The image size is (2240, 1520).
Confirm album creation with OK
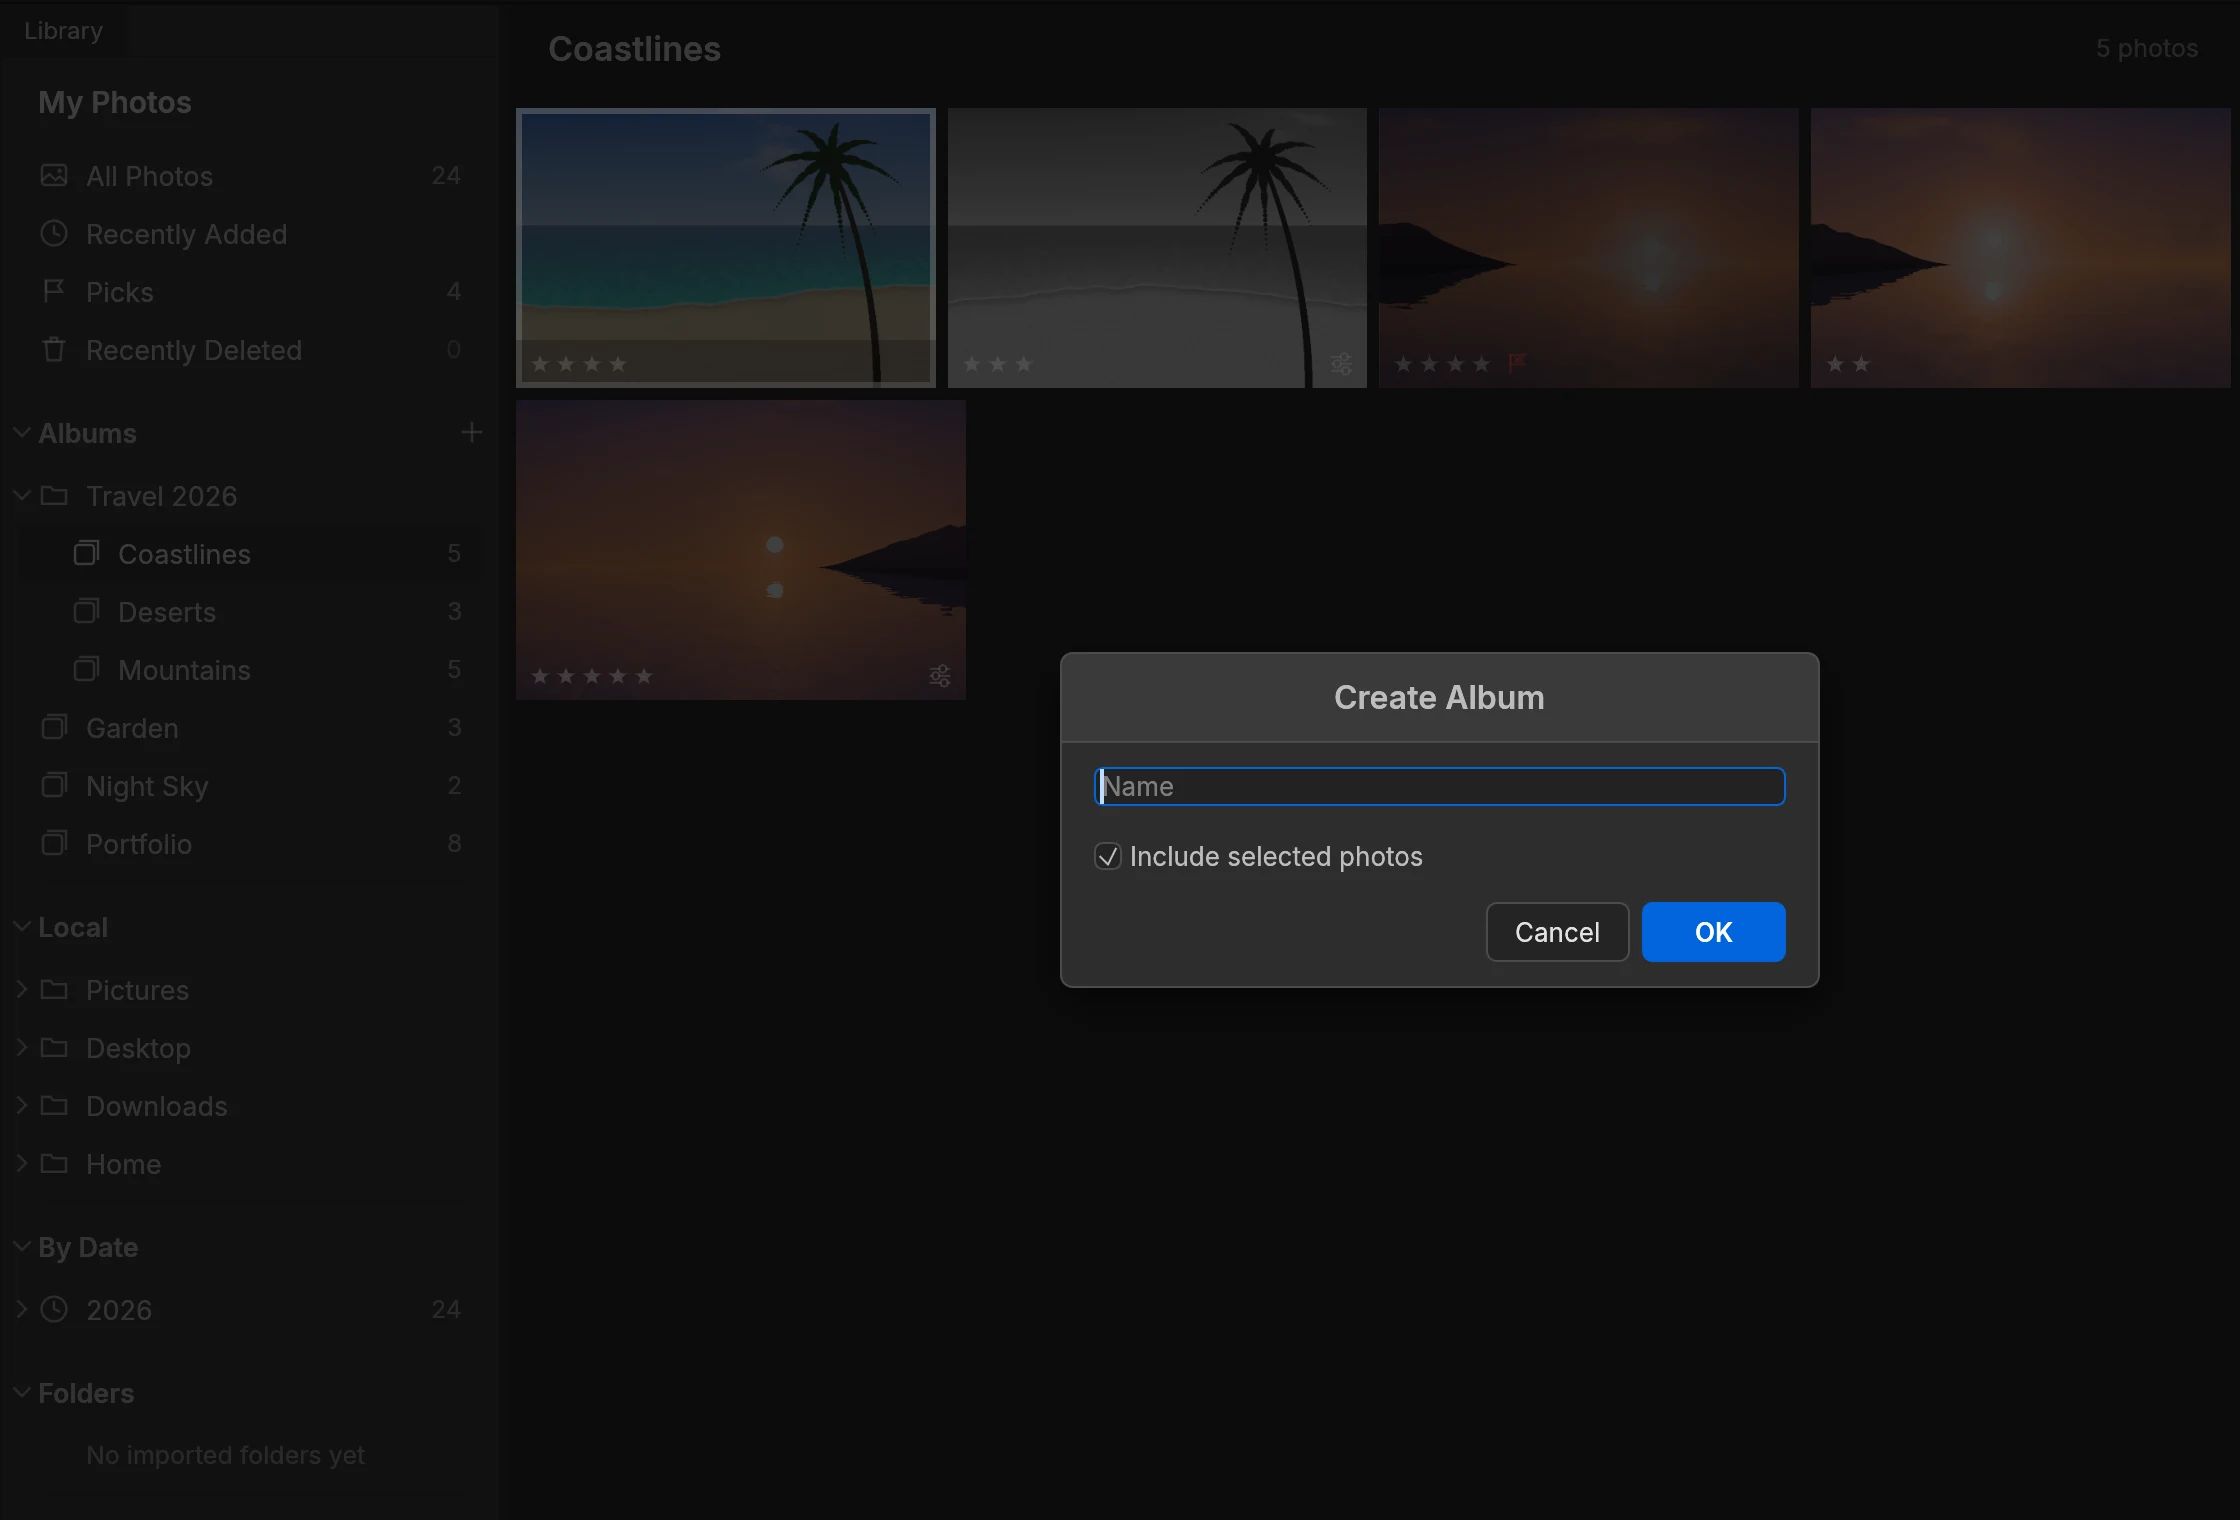(x=1713, y=932)
